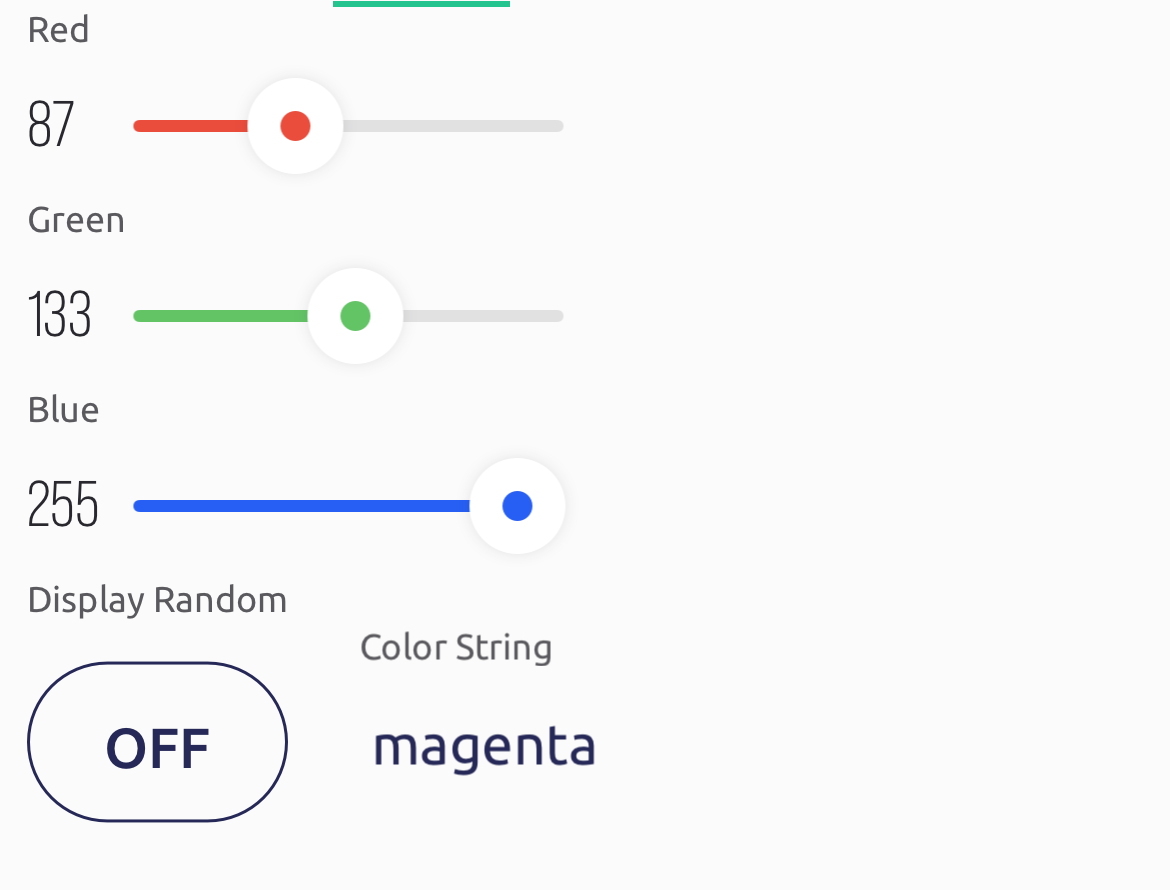This screenshot has height=890, width=1170.
Task: Click the gray unfilled part of Green slider
Action: (483, 316)
